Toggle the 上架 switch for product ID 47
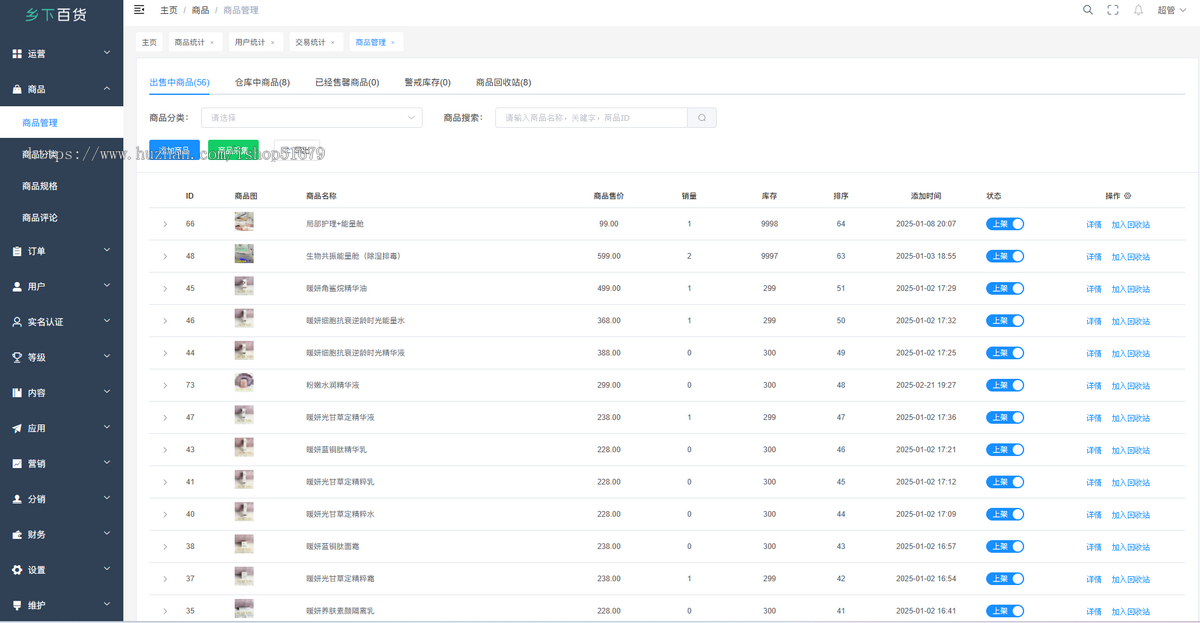This screenshot has width=1200, height=623. tap(1005, 417)
